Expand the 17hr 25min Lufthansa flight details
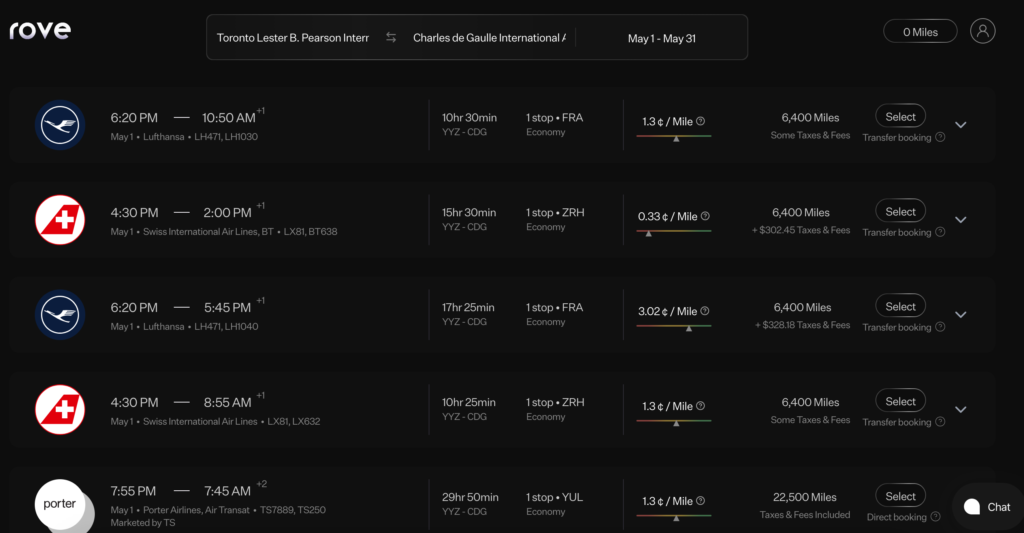 [961, 315]
